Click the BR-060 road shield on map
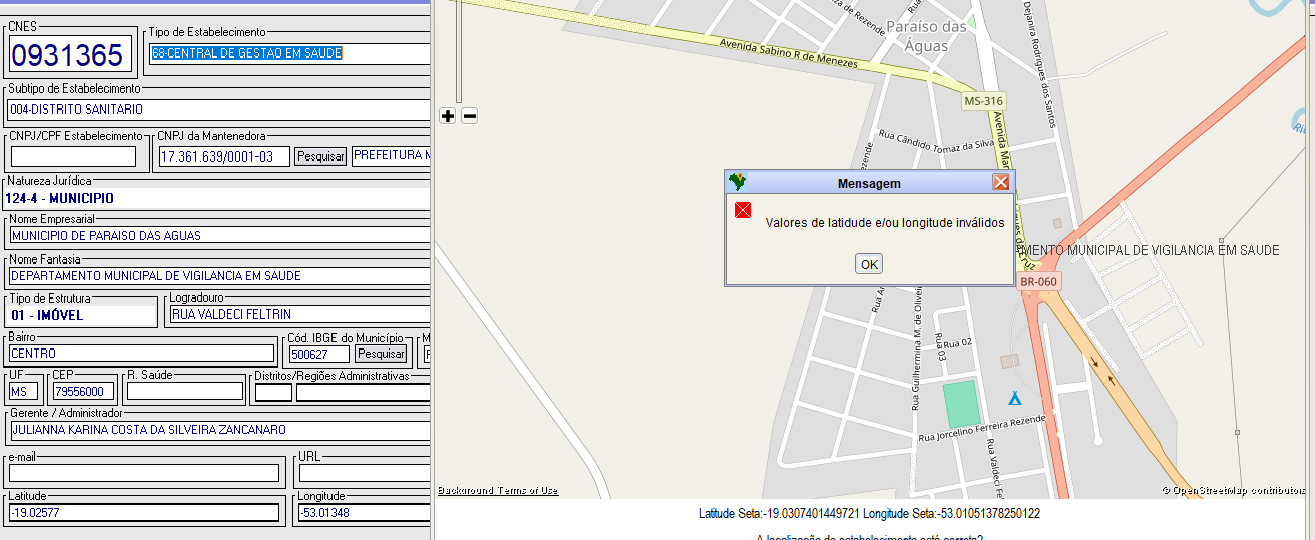The width and height of the screenshot is (1315, 540). point(1038,282)
